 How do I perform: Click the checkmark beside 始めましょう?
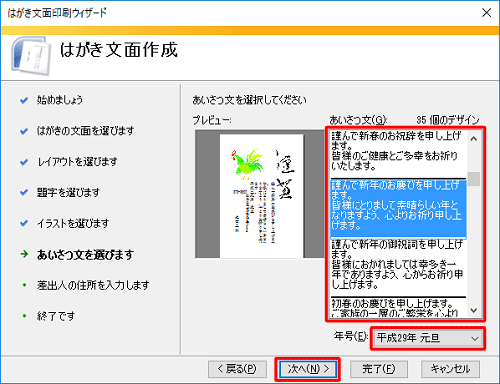[24, 100]
